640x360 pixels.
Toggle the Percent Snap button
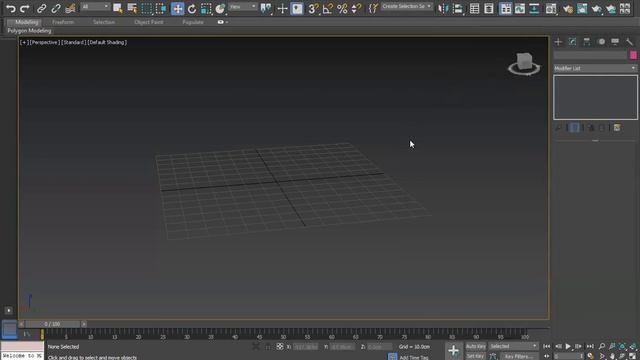coord(342,8)
